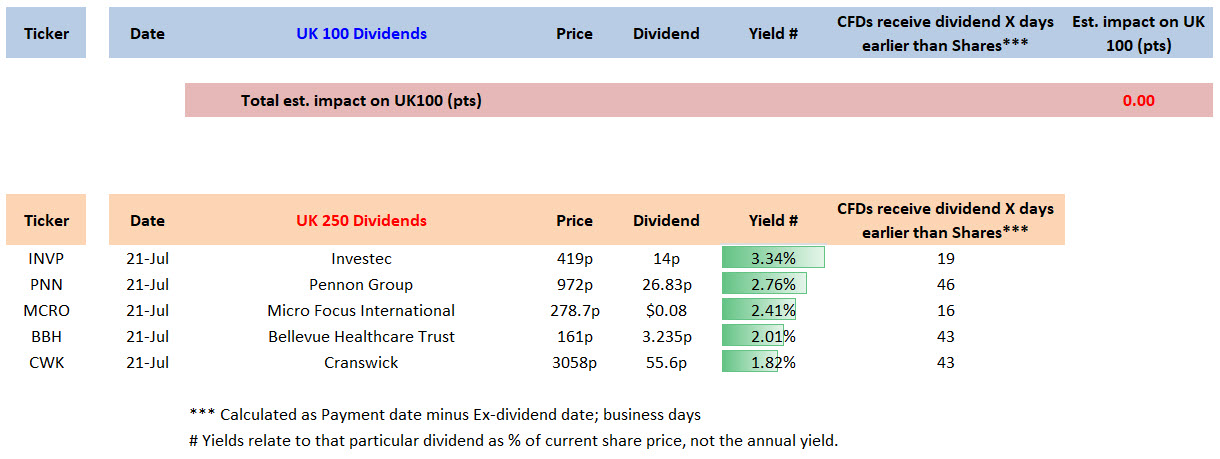Select the Micro Focus International cell
The height and width of the screenshot is (459, 1220).
(x=361, y=310)
